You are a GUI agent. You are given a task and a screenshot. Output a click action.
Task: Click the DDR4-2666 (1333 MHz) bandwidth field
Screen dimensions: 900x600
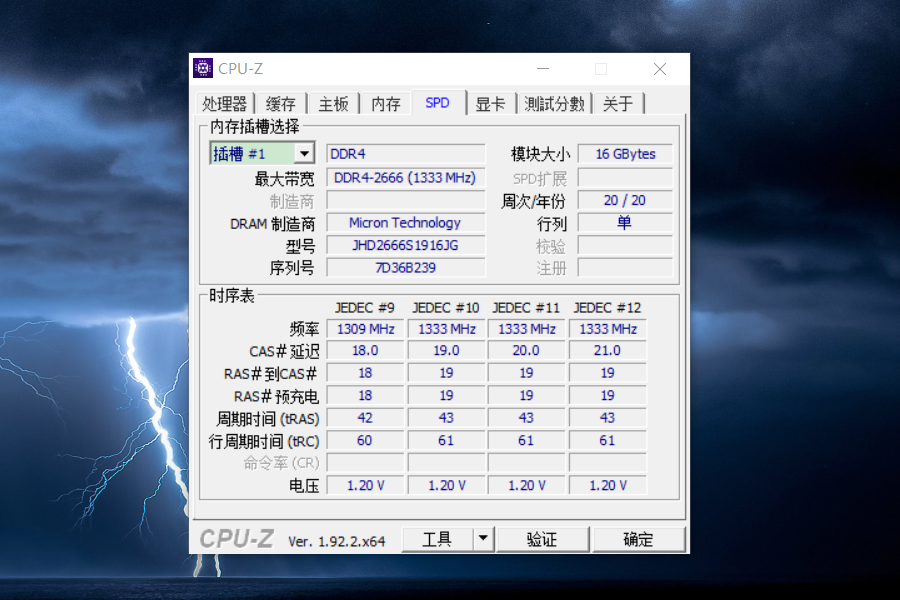[406, 177]
